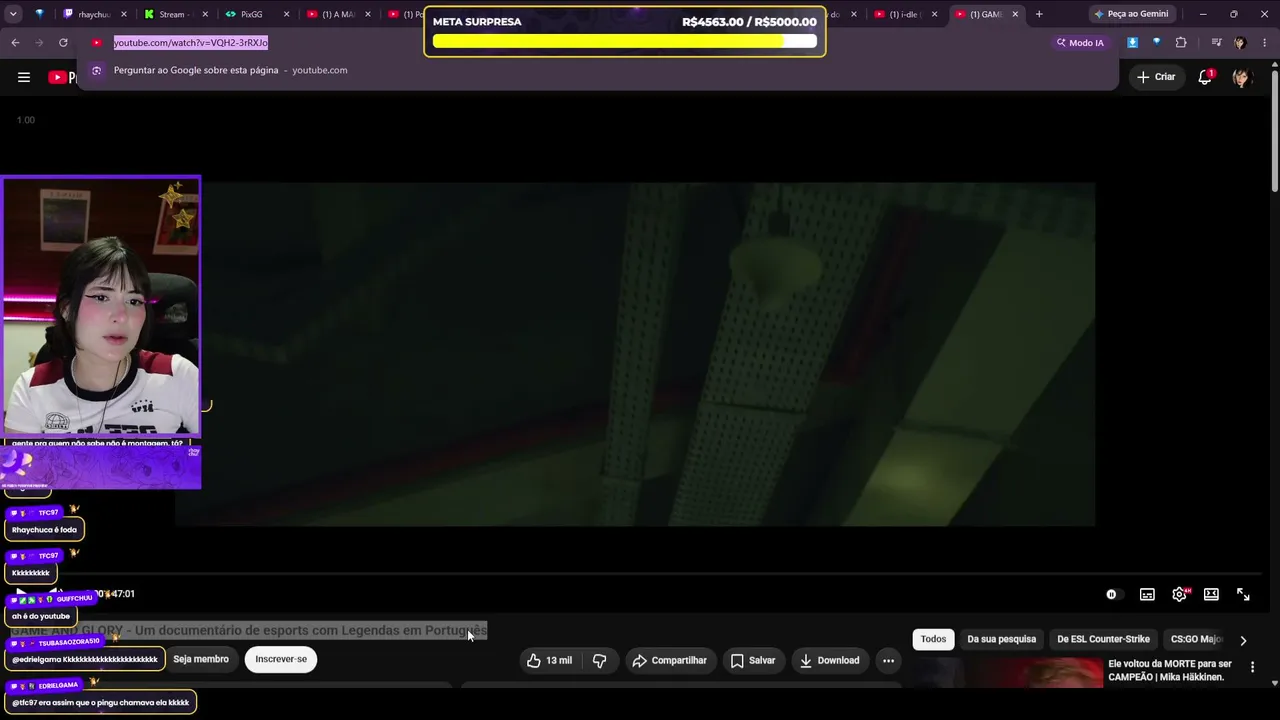Open the browser profile avatar

pyautogui.click(x=1240, y=43)
